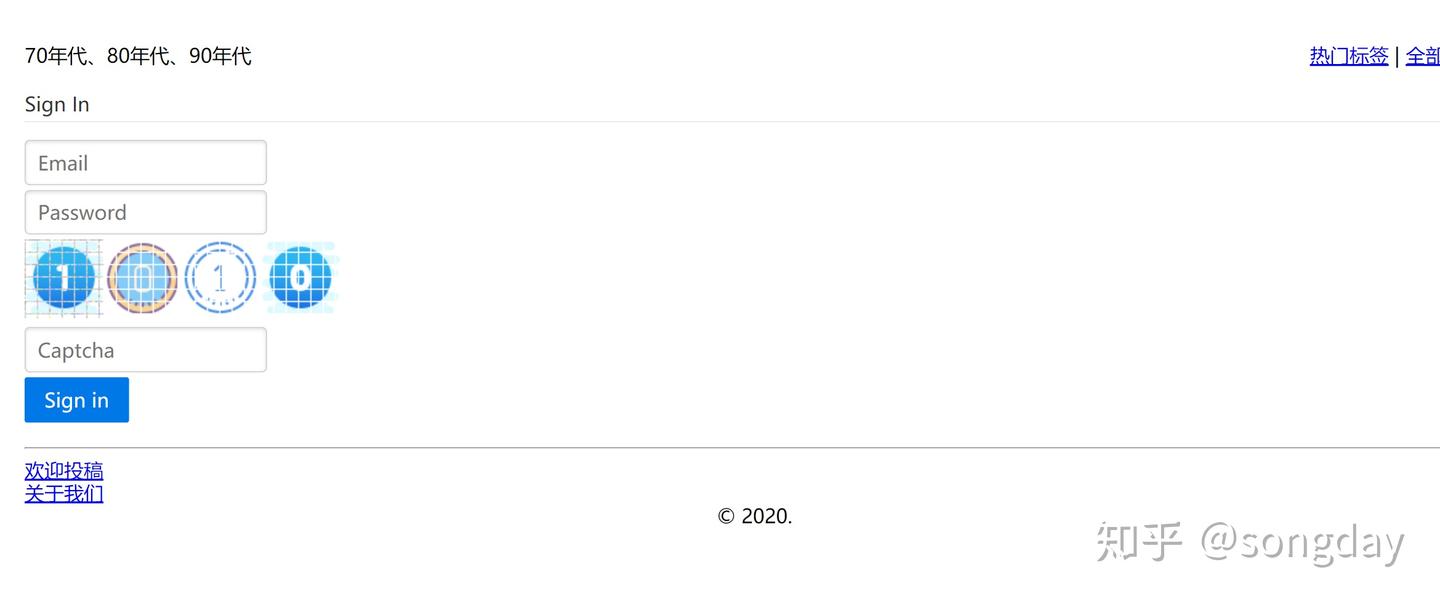Open the 热门标签 link

[x=1349, y=56]
